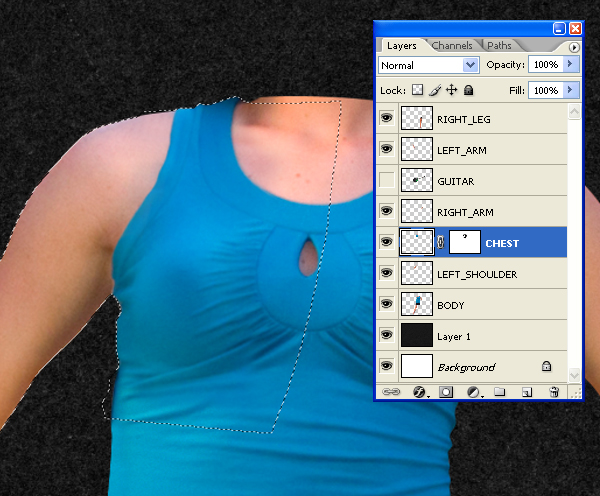This screenshot has height=496, width=600.
Task: Click link layers chain icon
Action: [391, 392]
